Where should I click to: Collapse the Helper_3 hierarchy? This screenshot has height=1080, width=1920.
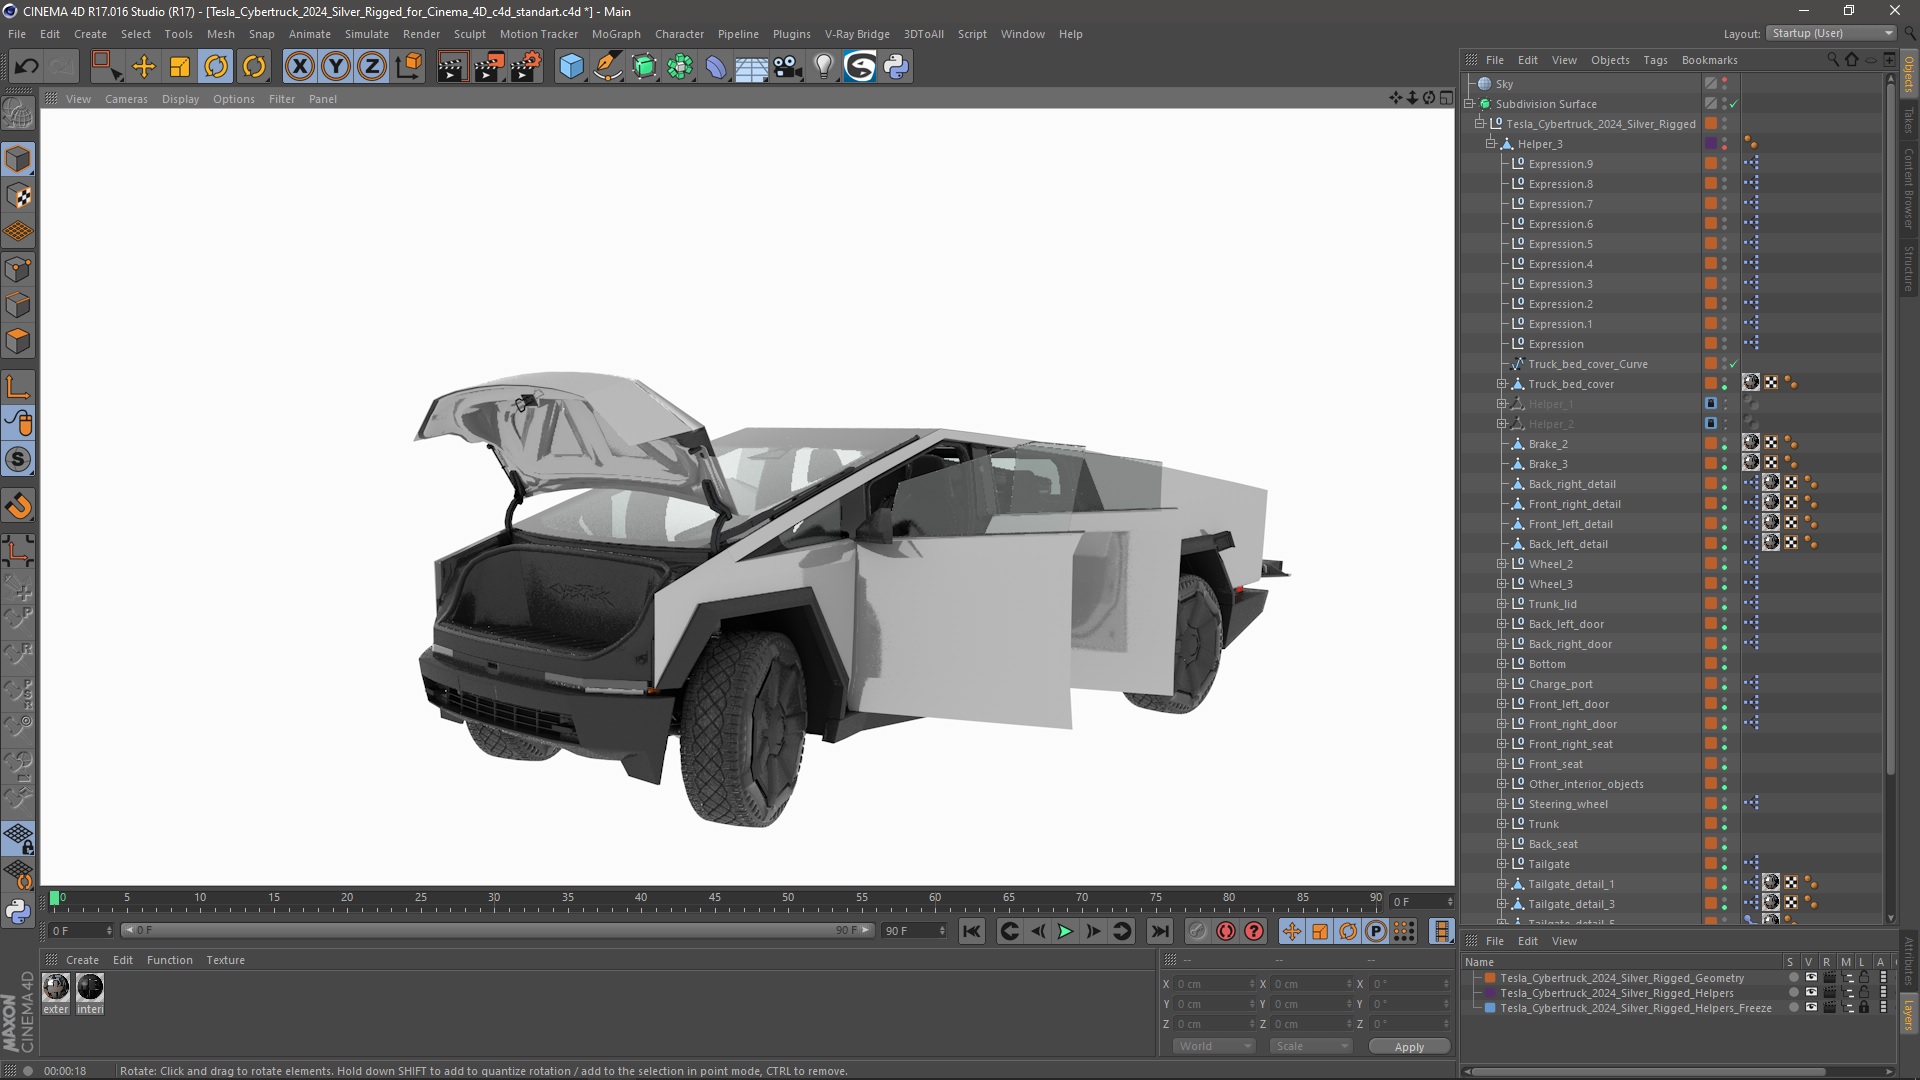pyautogui.click(x=1490, y=144)
